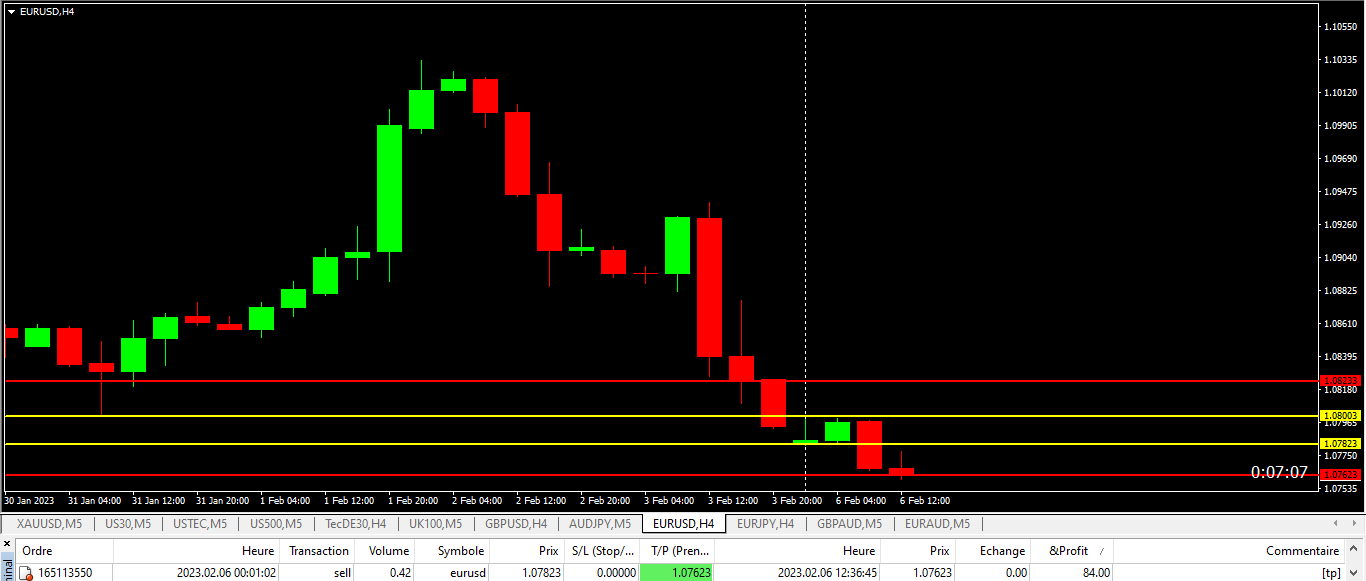Select the yellow 1.08003 price label

click(1341, 415)
